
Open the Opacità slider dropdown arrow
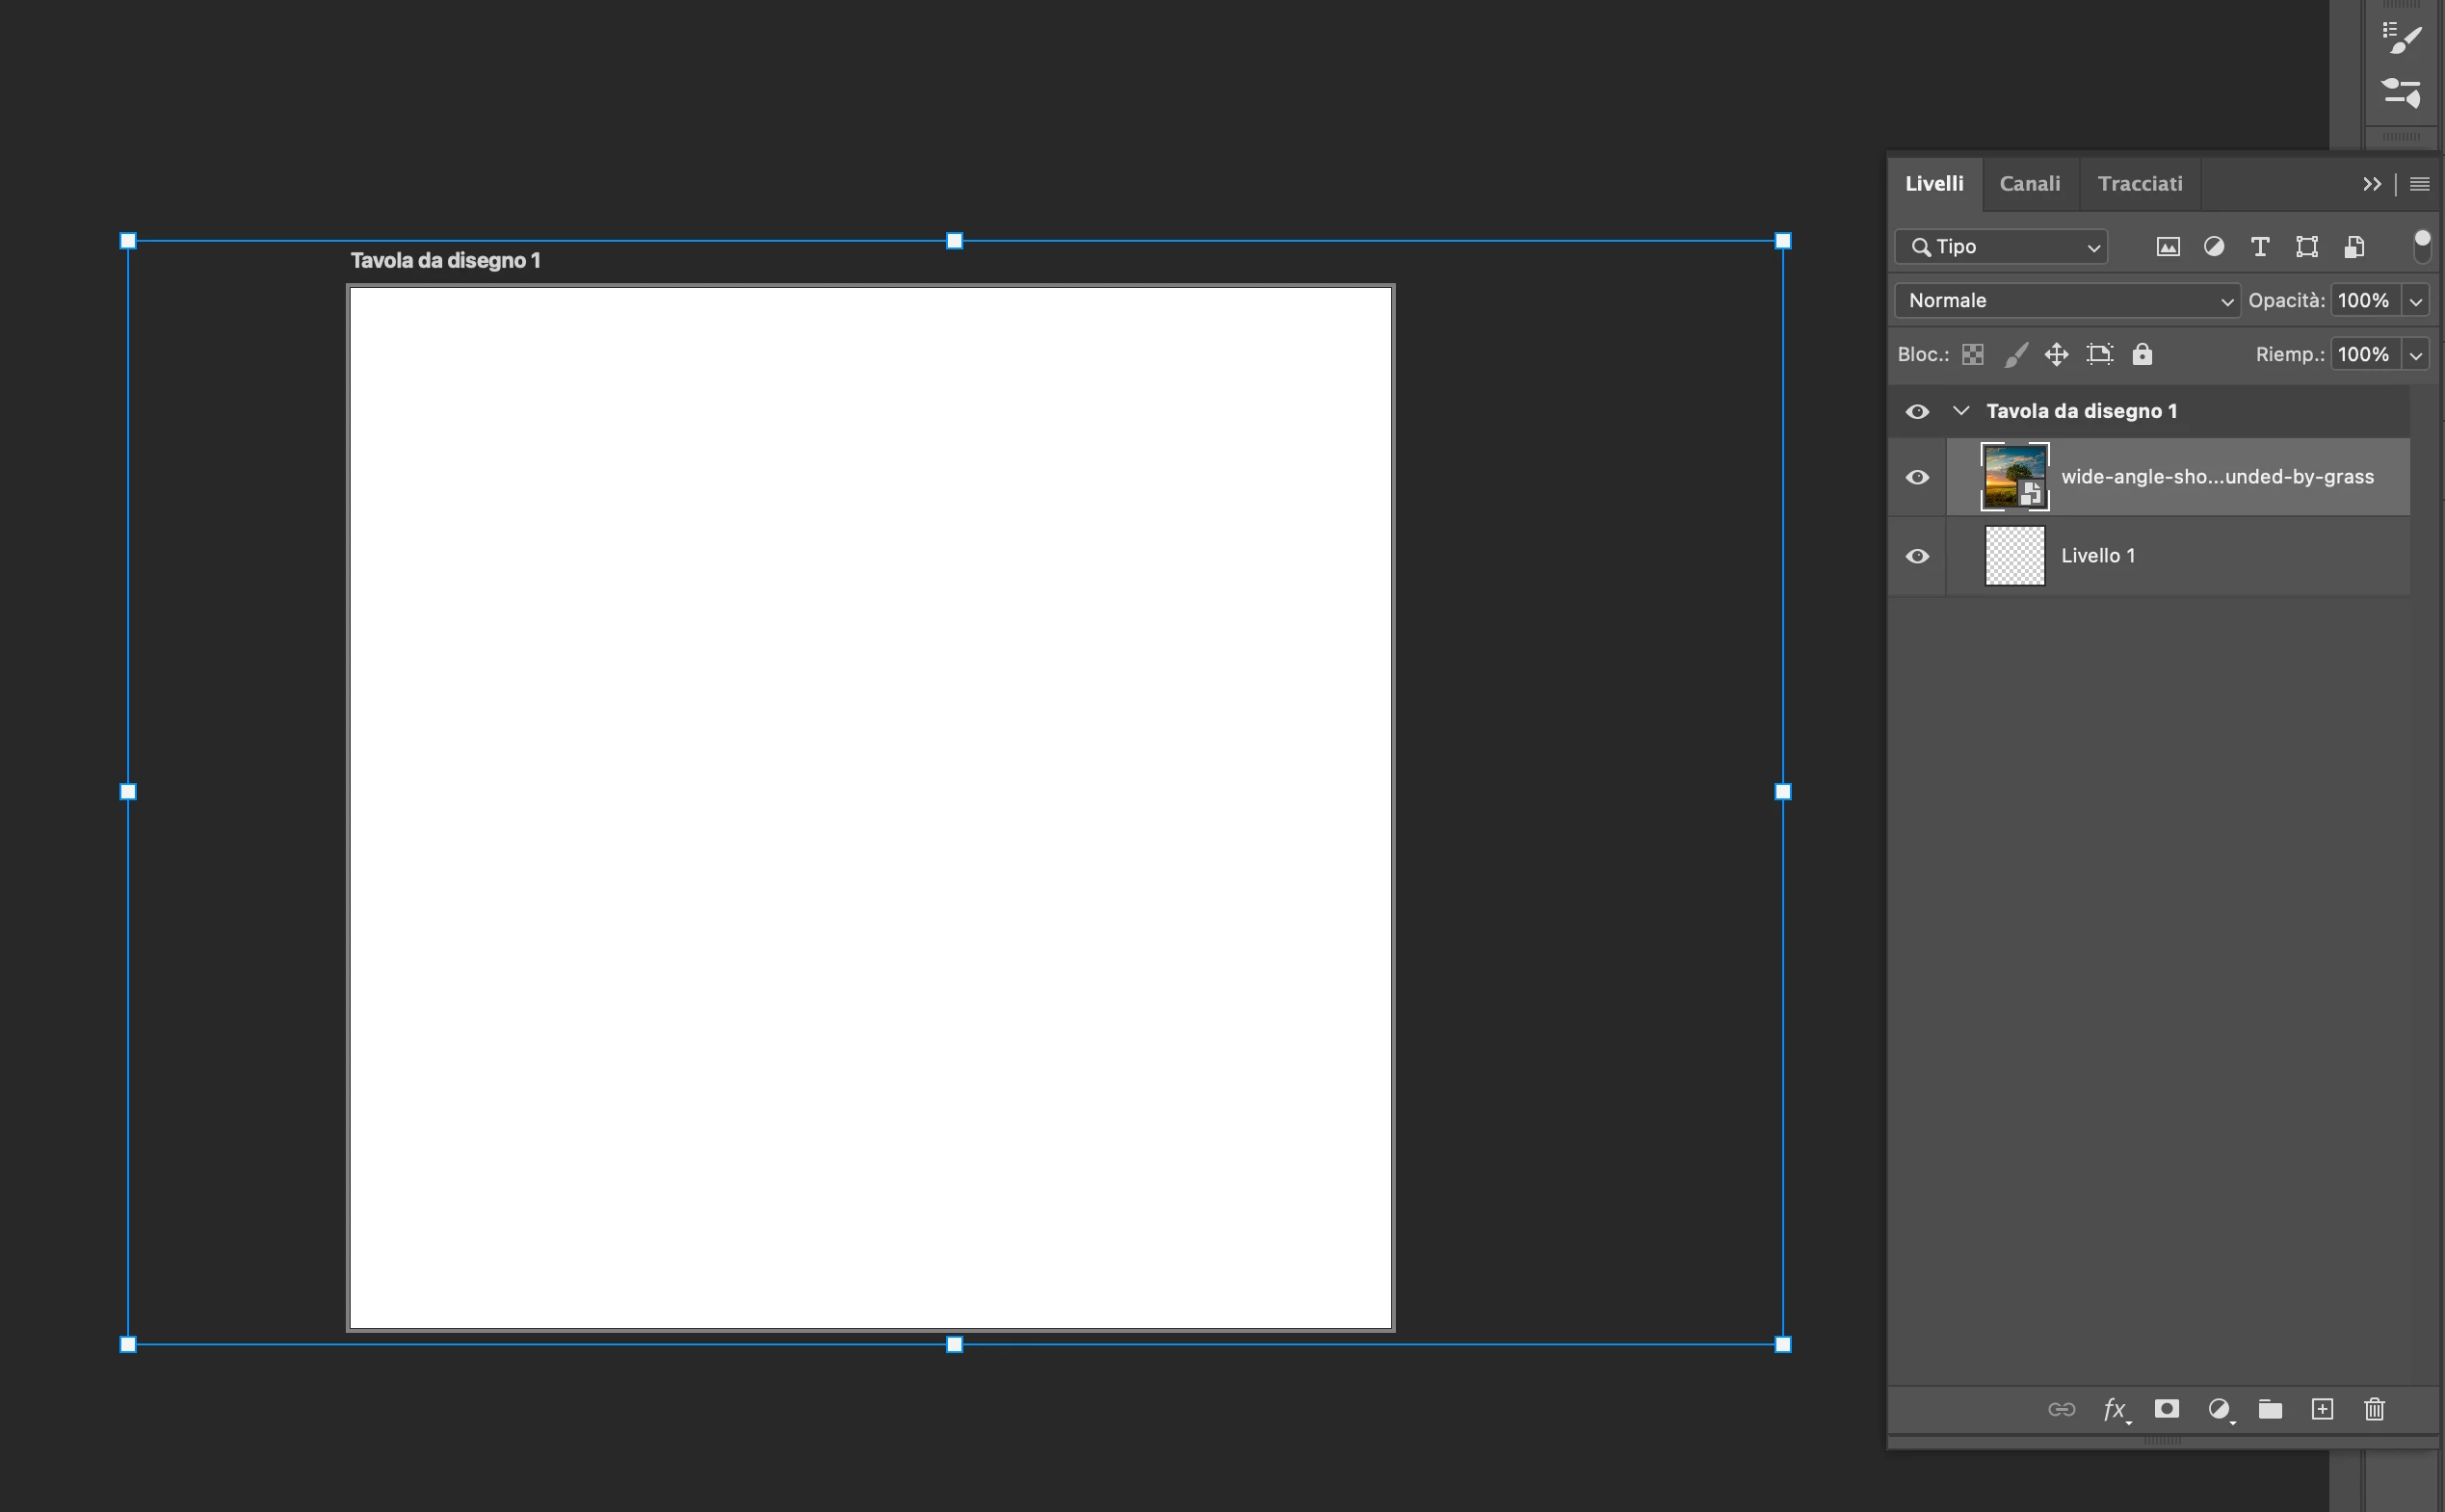tap(2416, 300)
